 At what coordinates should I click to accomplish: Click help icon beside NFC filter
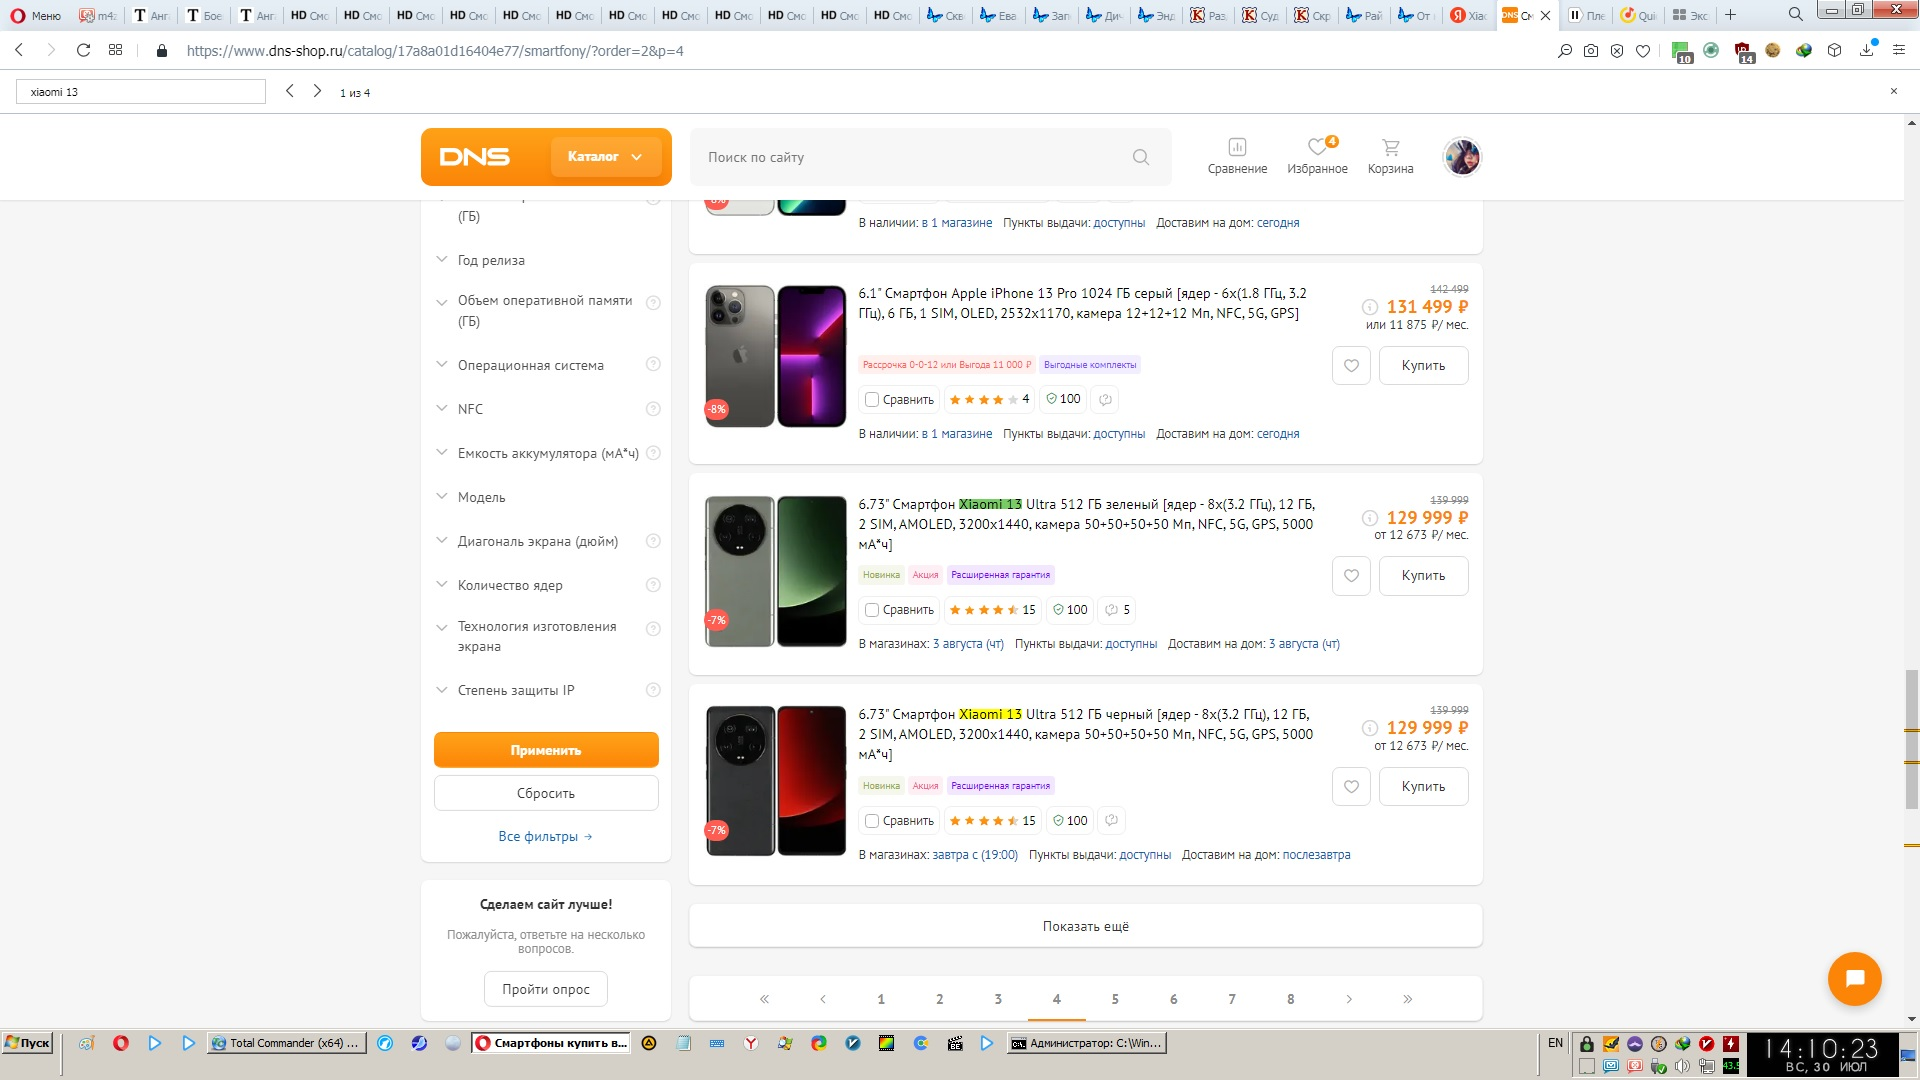point(653,408)
